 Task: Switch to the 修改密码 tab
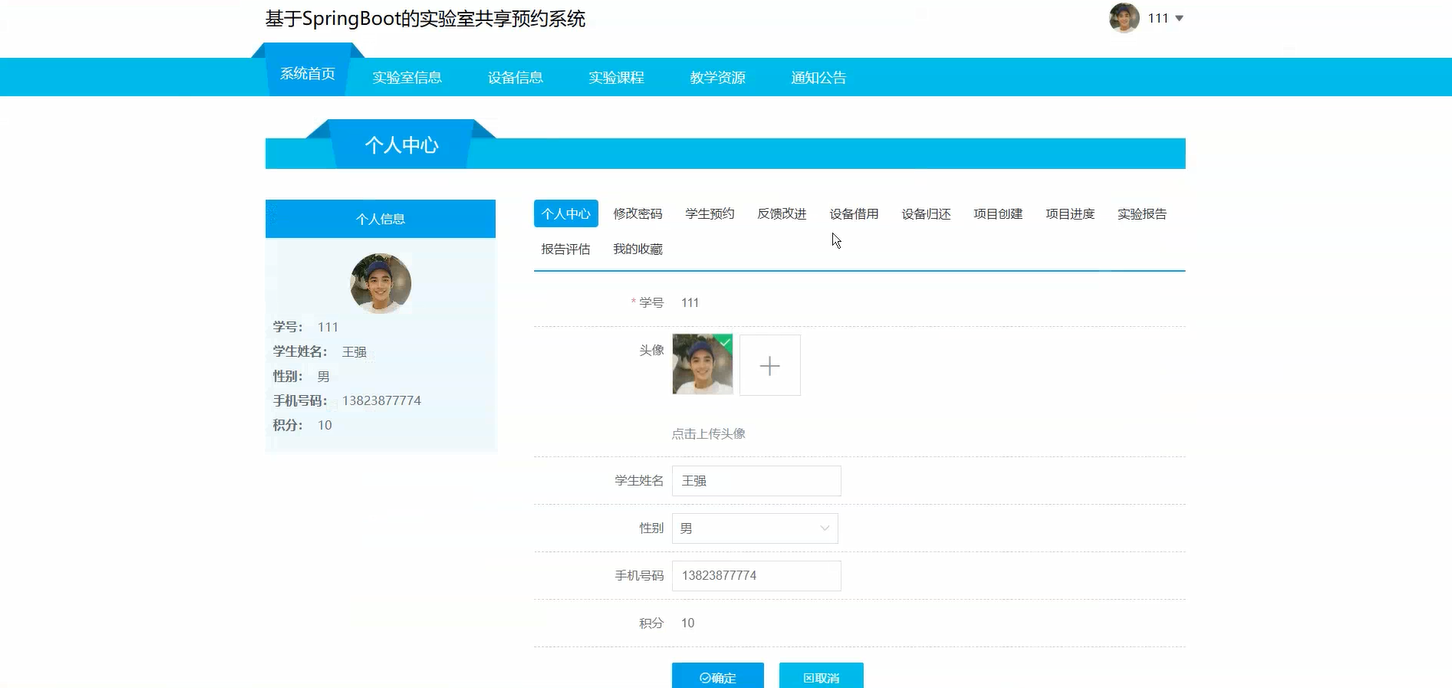[637, 213]
